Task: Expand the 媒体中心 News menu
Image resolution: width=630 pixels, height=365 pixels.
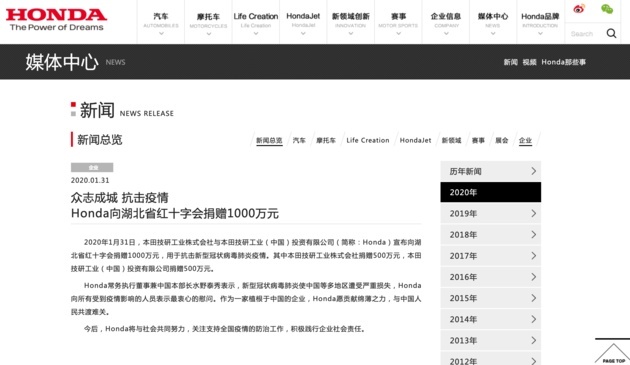Action: pyautogui.click(x=493, y=22)
